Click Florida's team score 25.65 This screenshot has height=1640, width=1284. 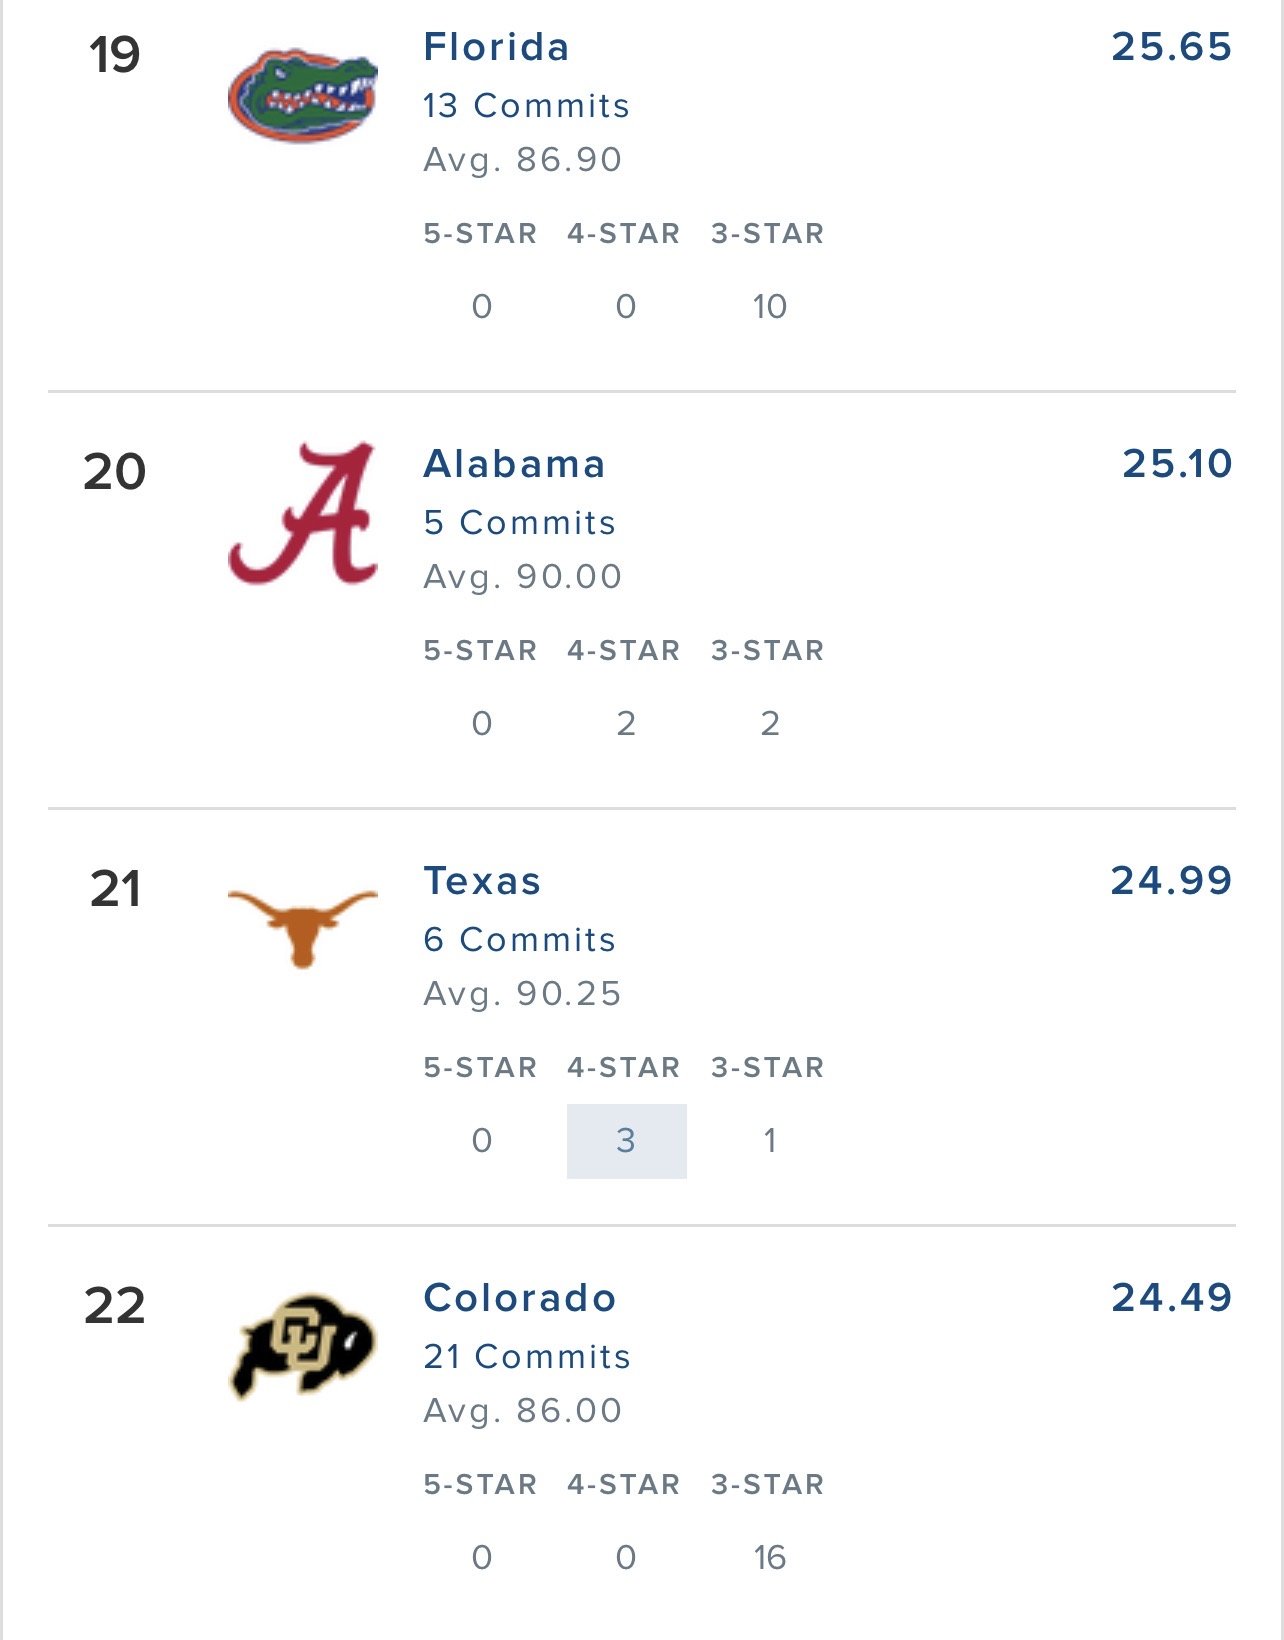[1171, 47]
